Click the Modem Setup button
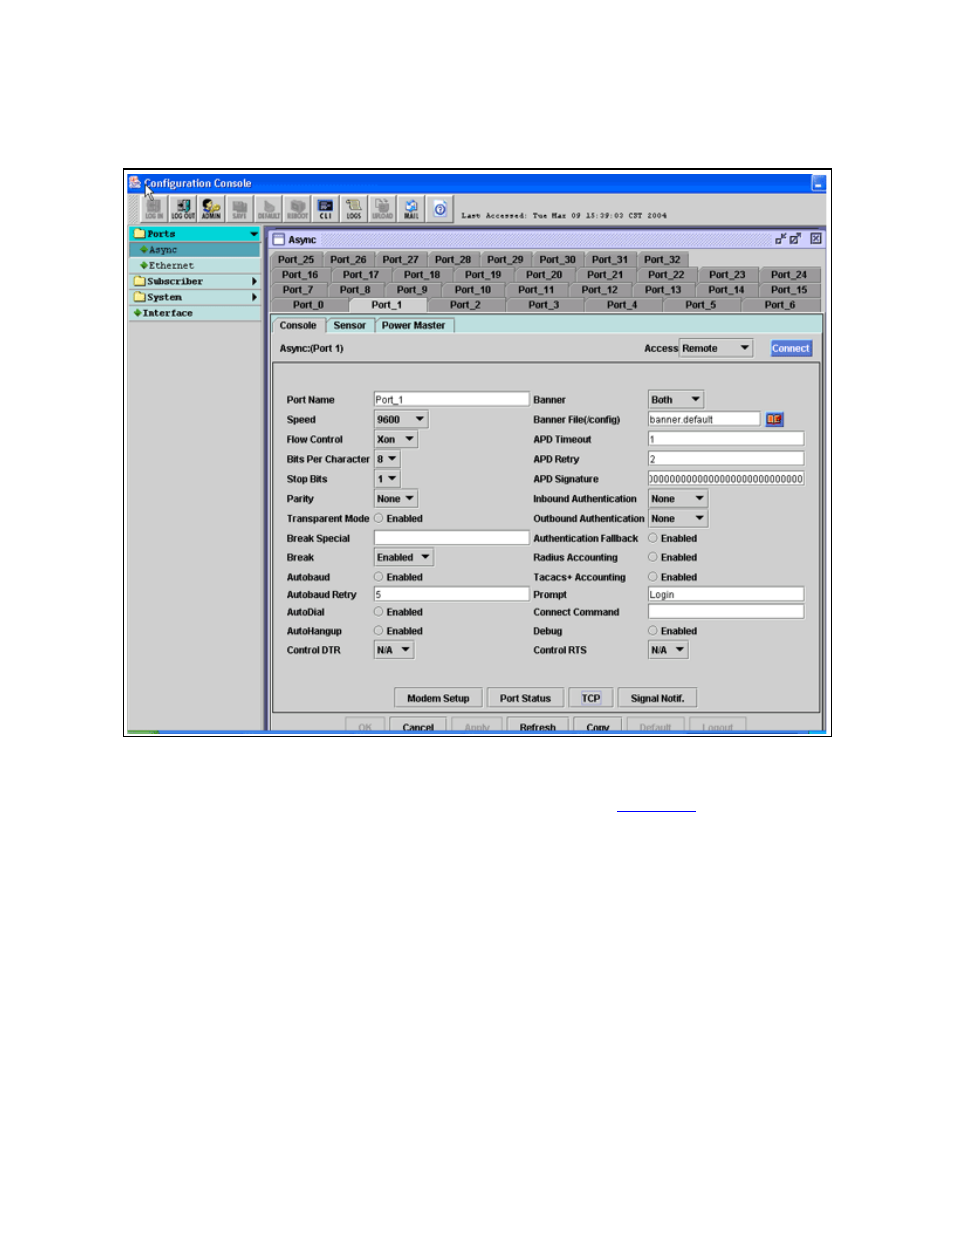The image size is (954, 1235). 438,698
